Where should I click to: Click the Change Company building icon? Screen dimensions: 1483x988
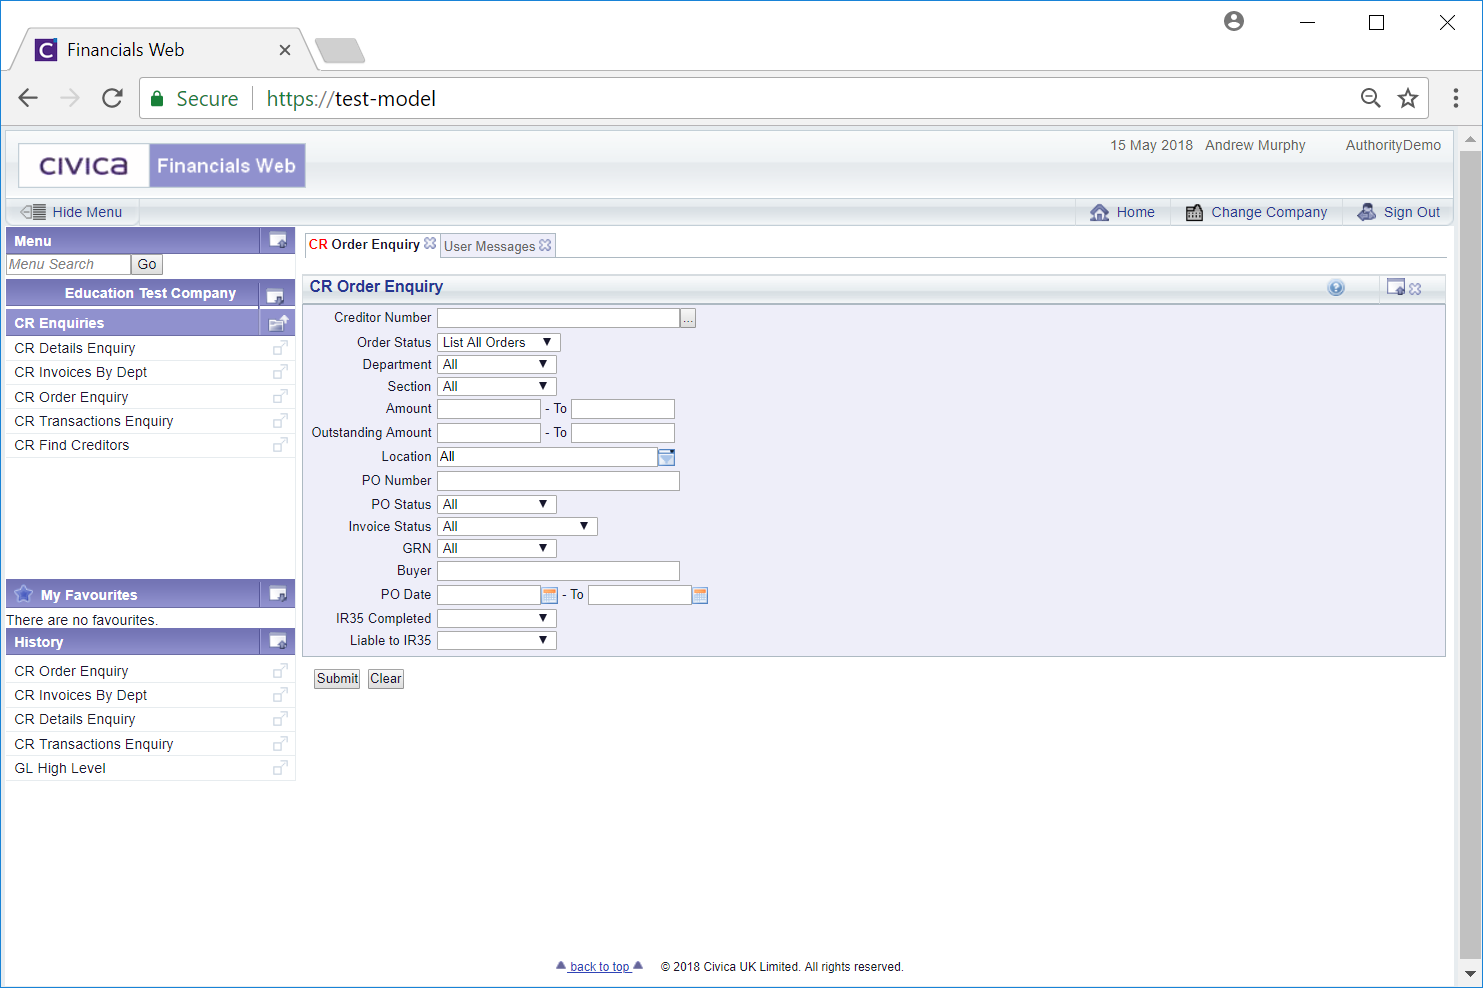(x=1194, y=212)
